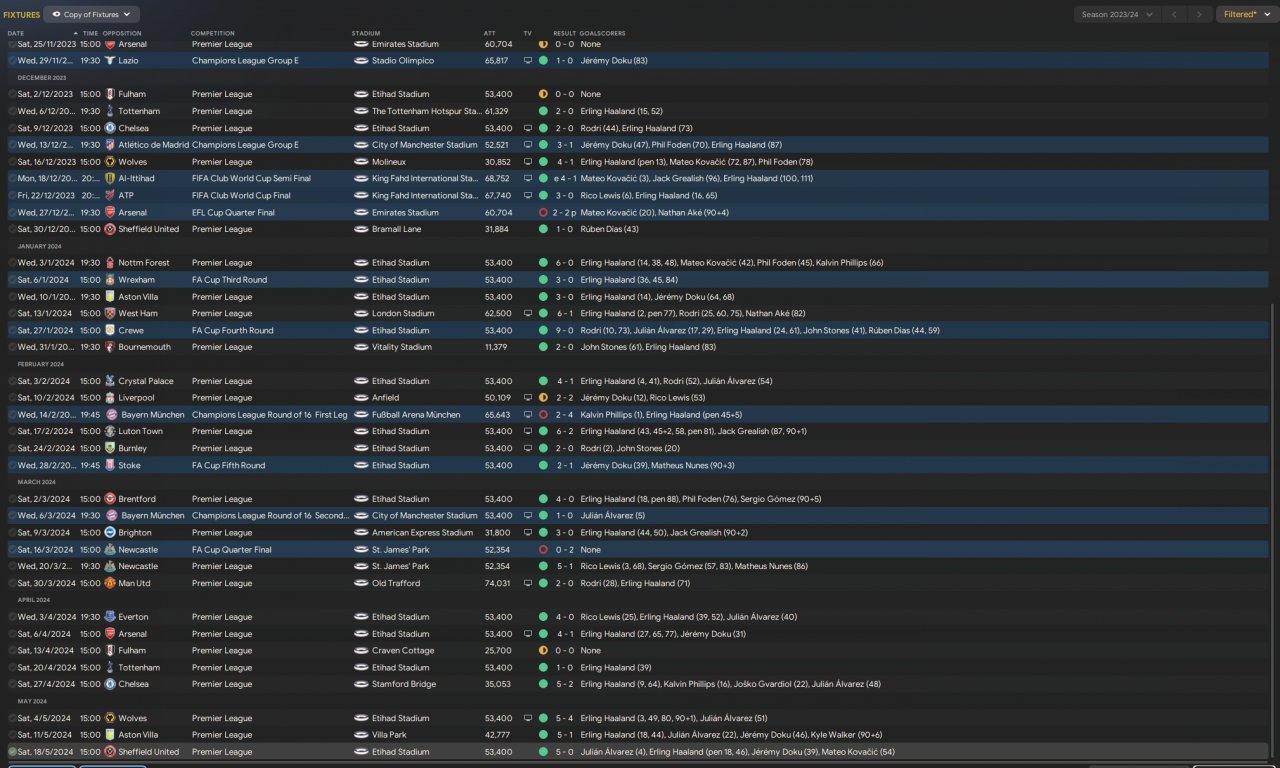Screen dimensions: 1280x768
Task: Click the Bournemouth club badge
Action: pos(110,347)
